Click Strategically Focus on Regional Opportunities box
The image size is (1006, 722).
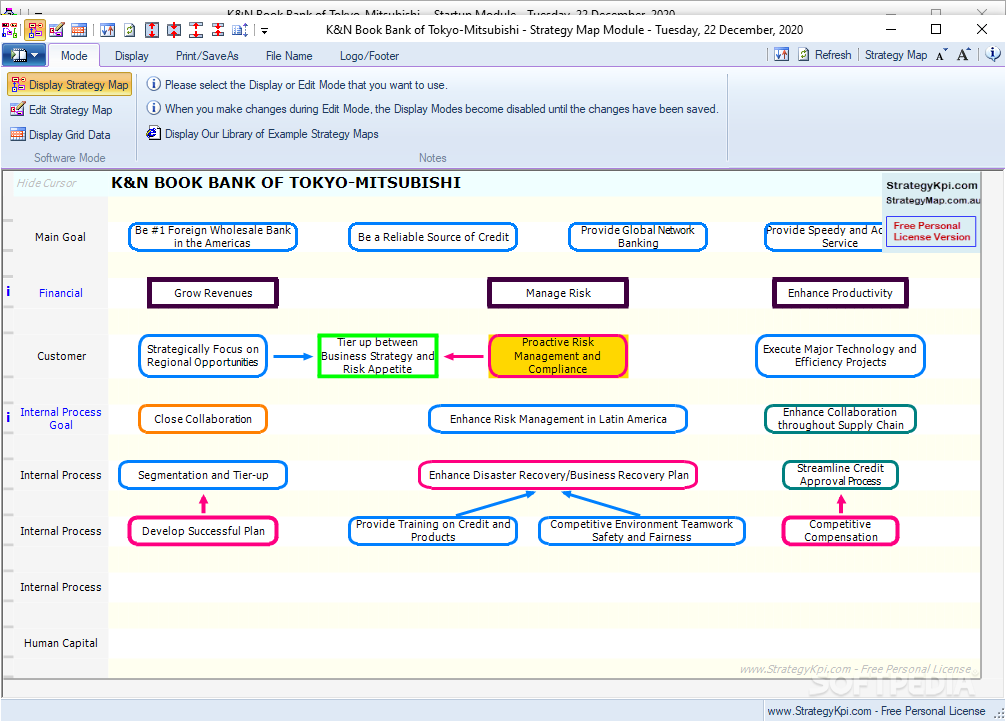(203, 356)
